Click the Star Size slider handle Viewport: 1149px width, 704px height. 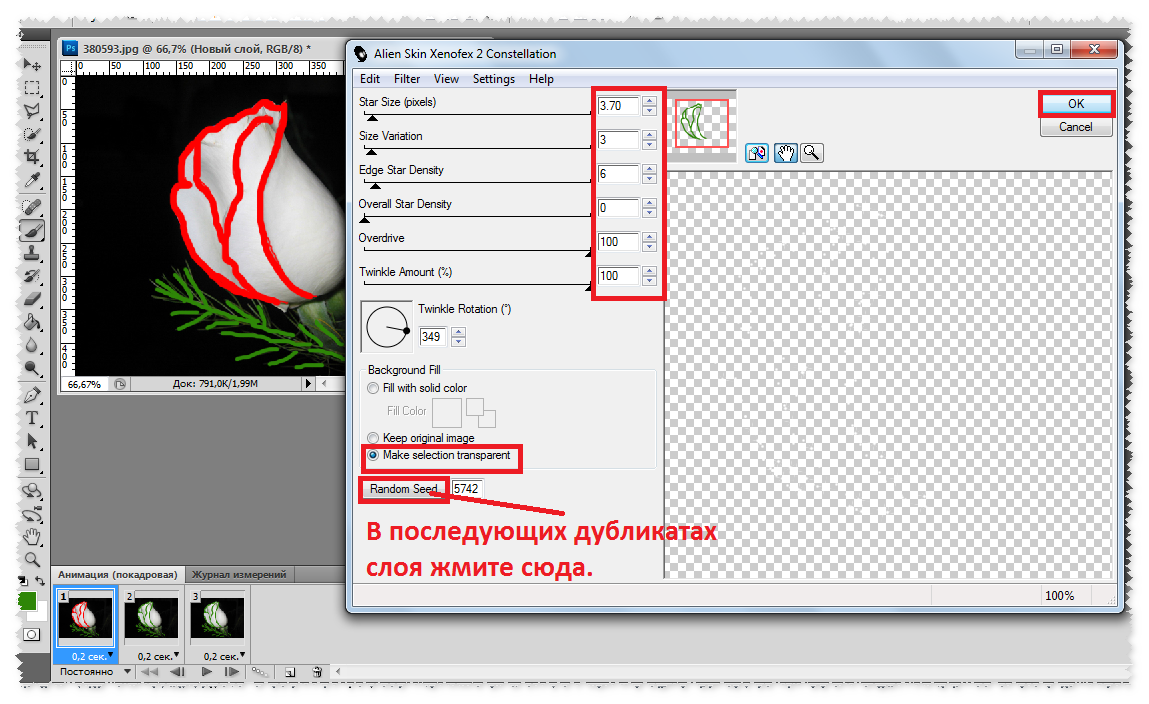[x=372, y=117]
